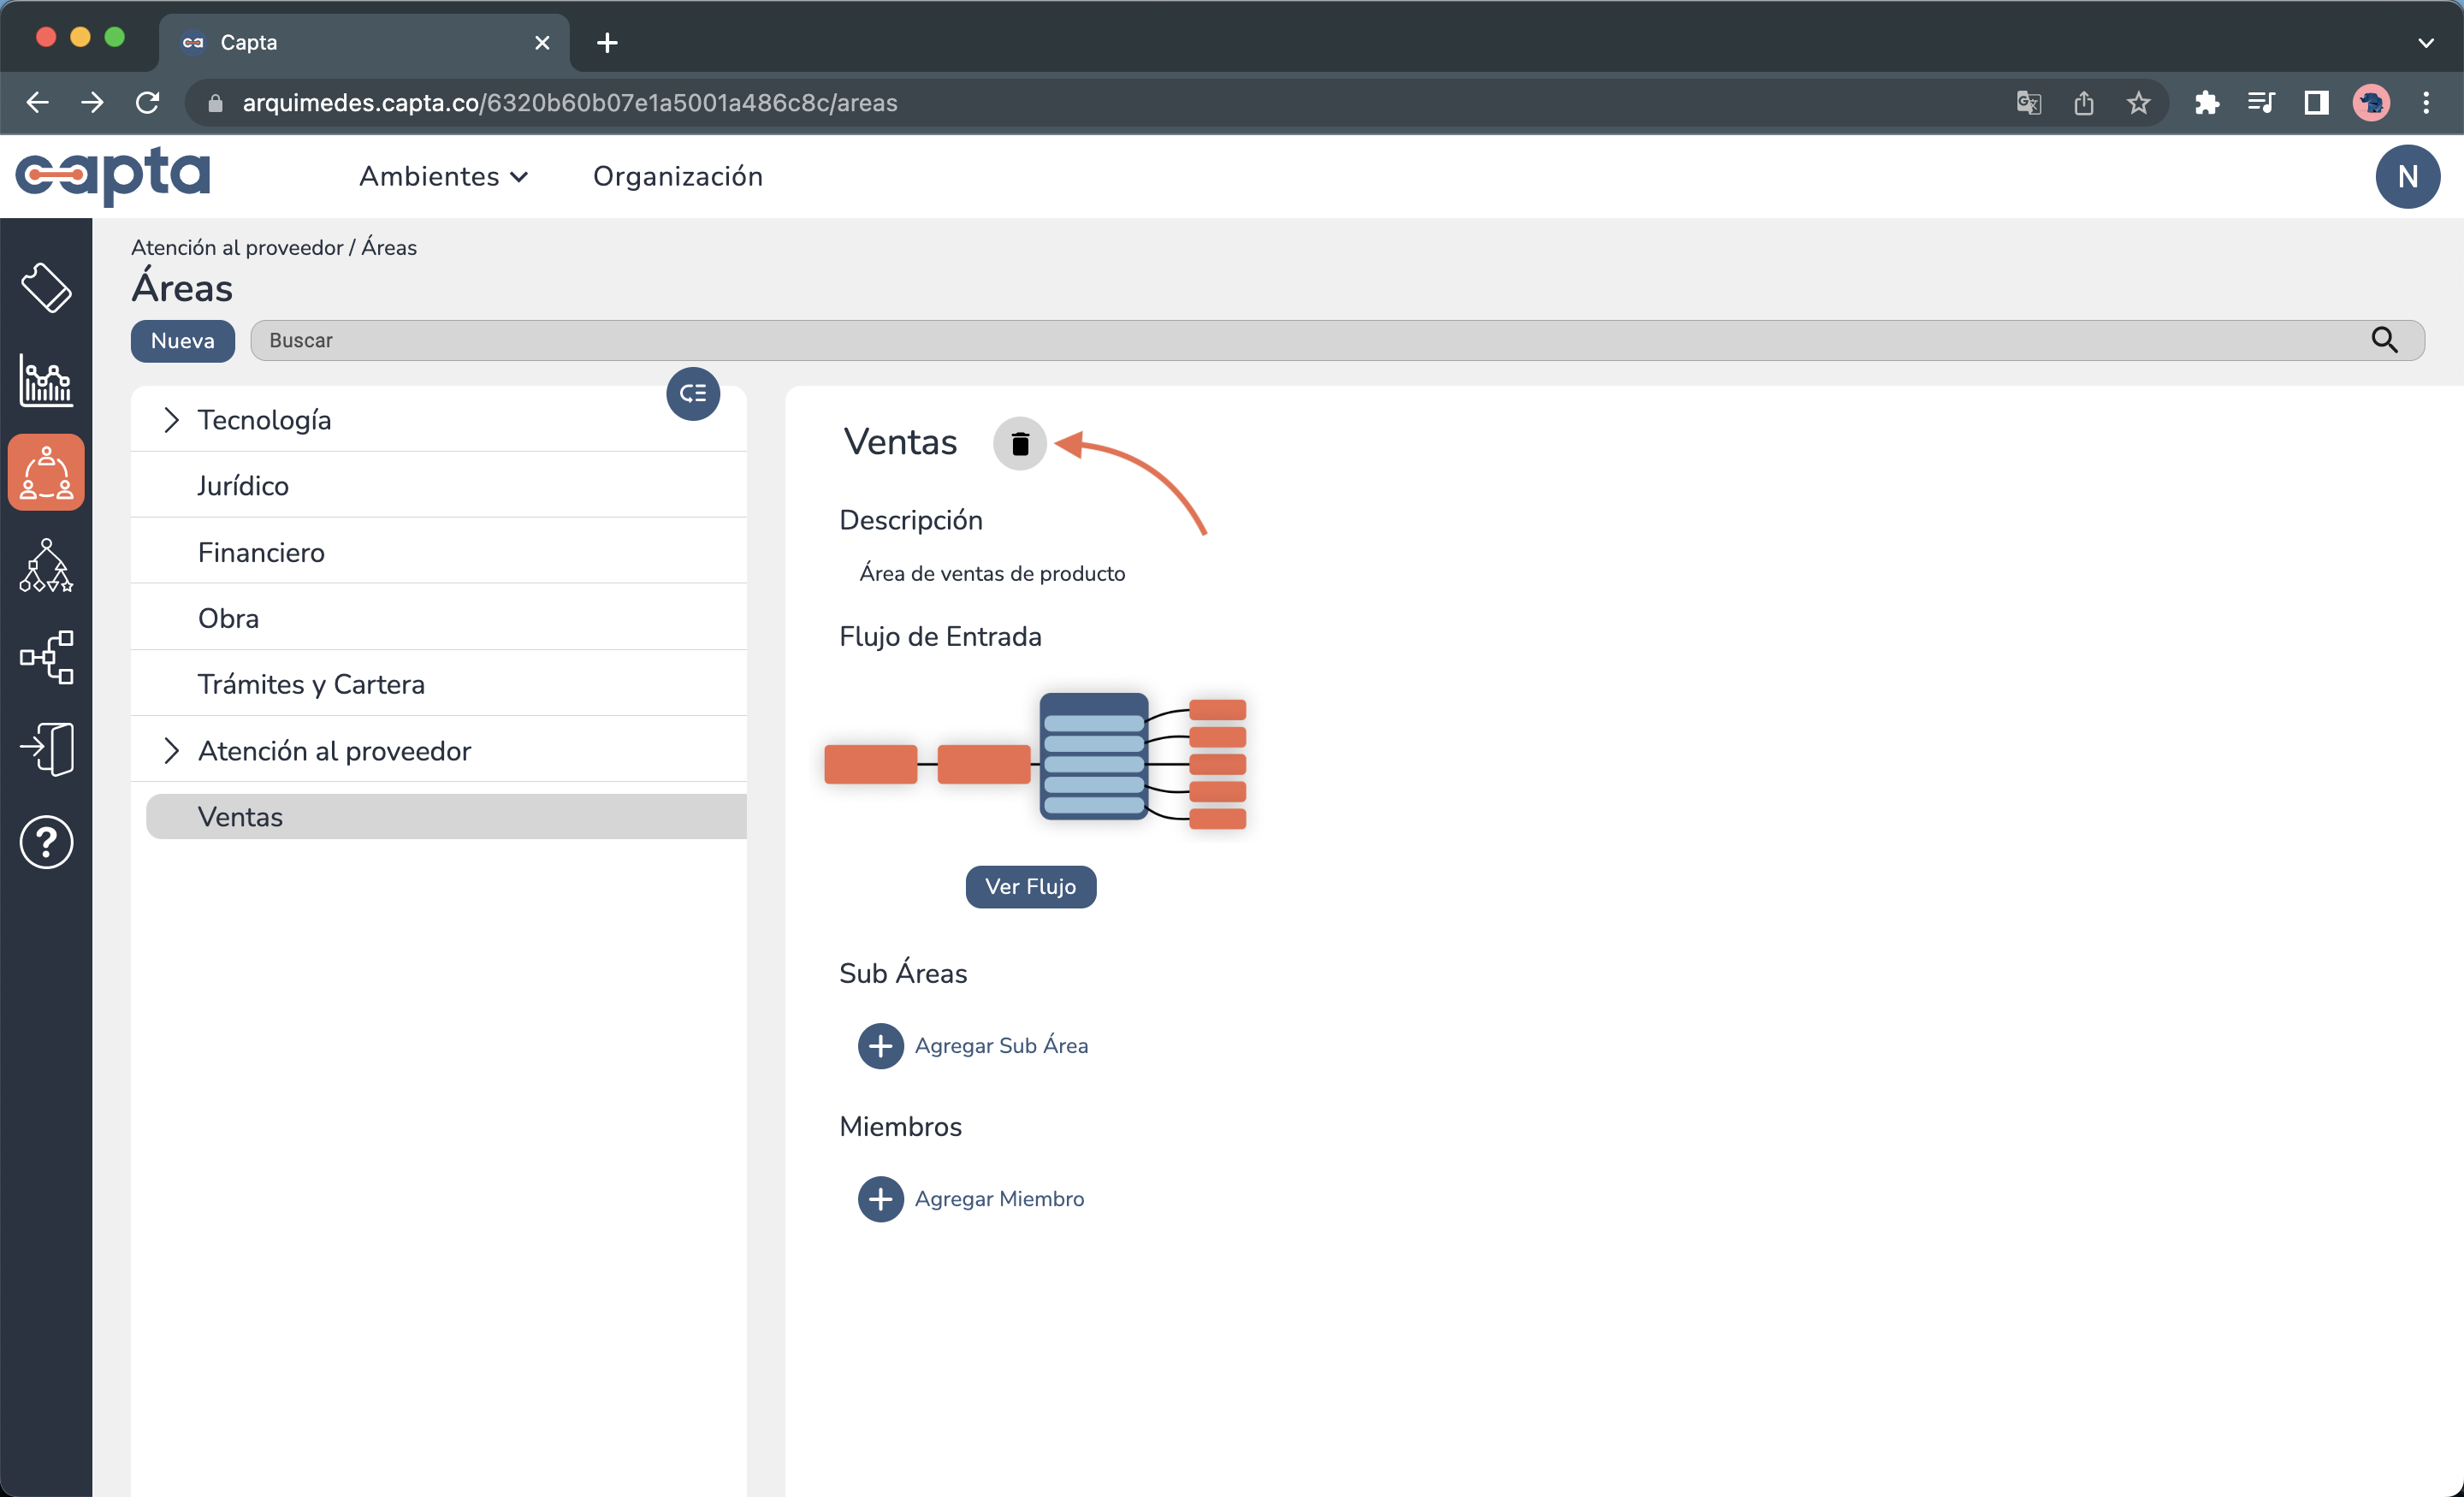Click the Ver Flujo button
This screenshot has width=2464, height=1497.
(1030, 887)
